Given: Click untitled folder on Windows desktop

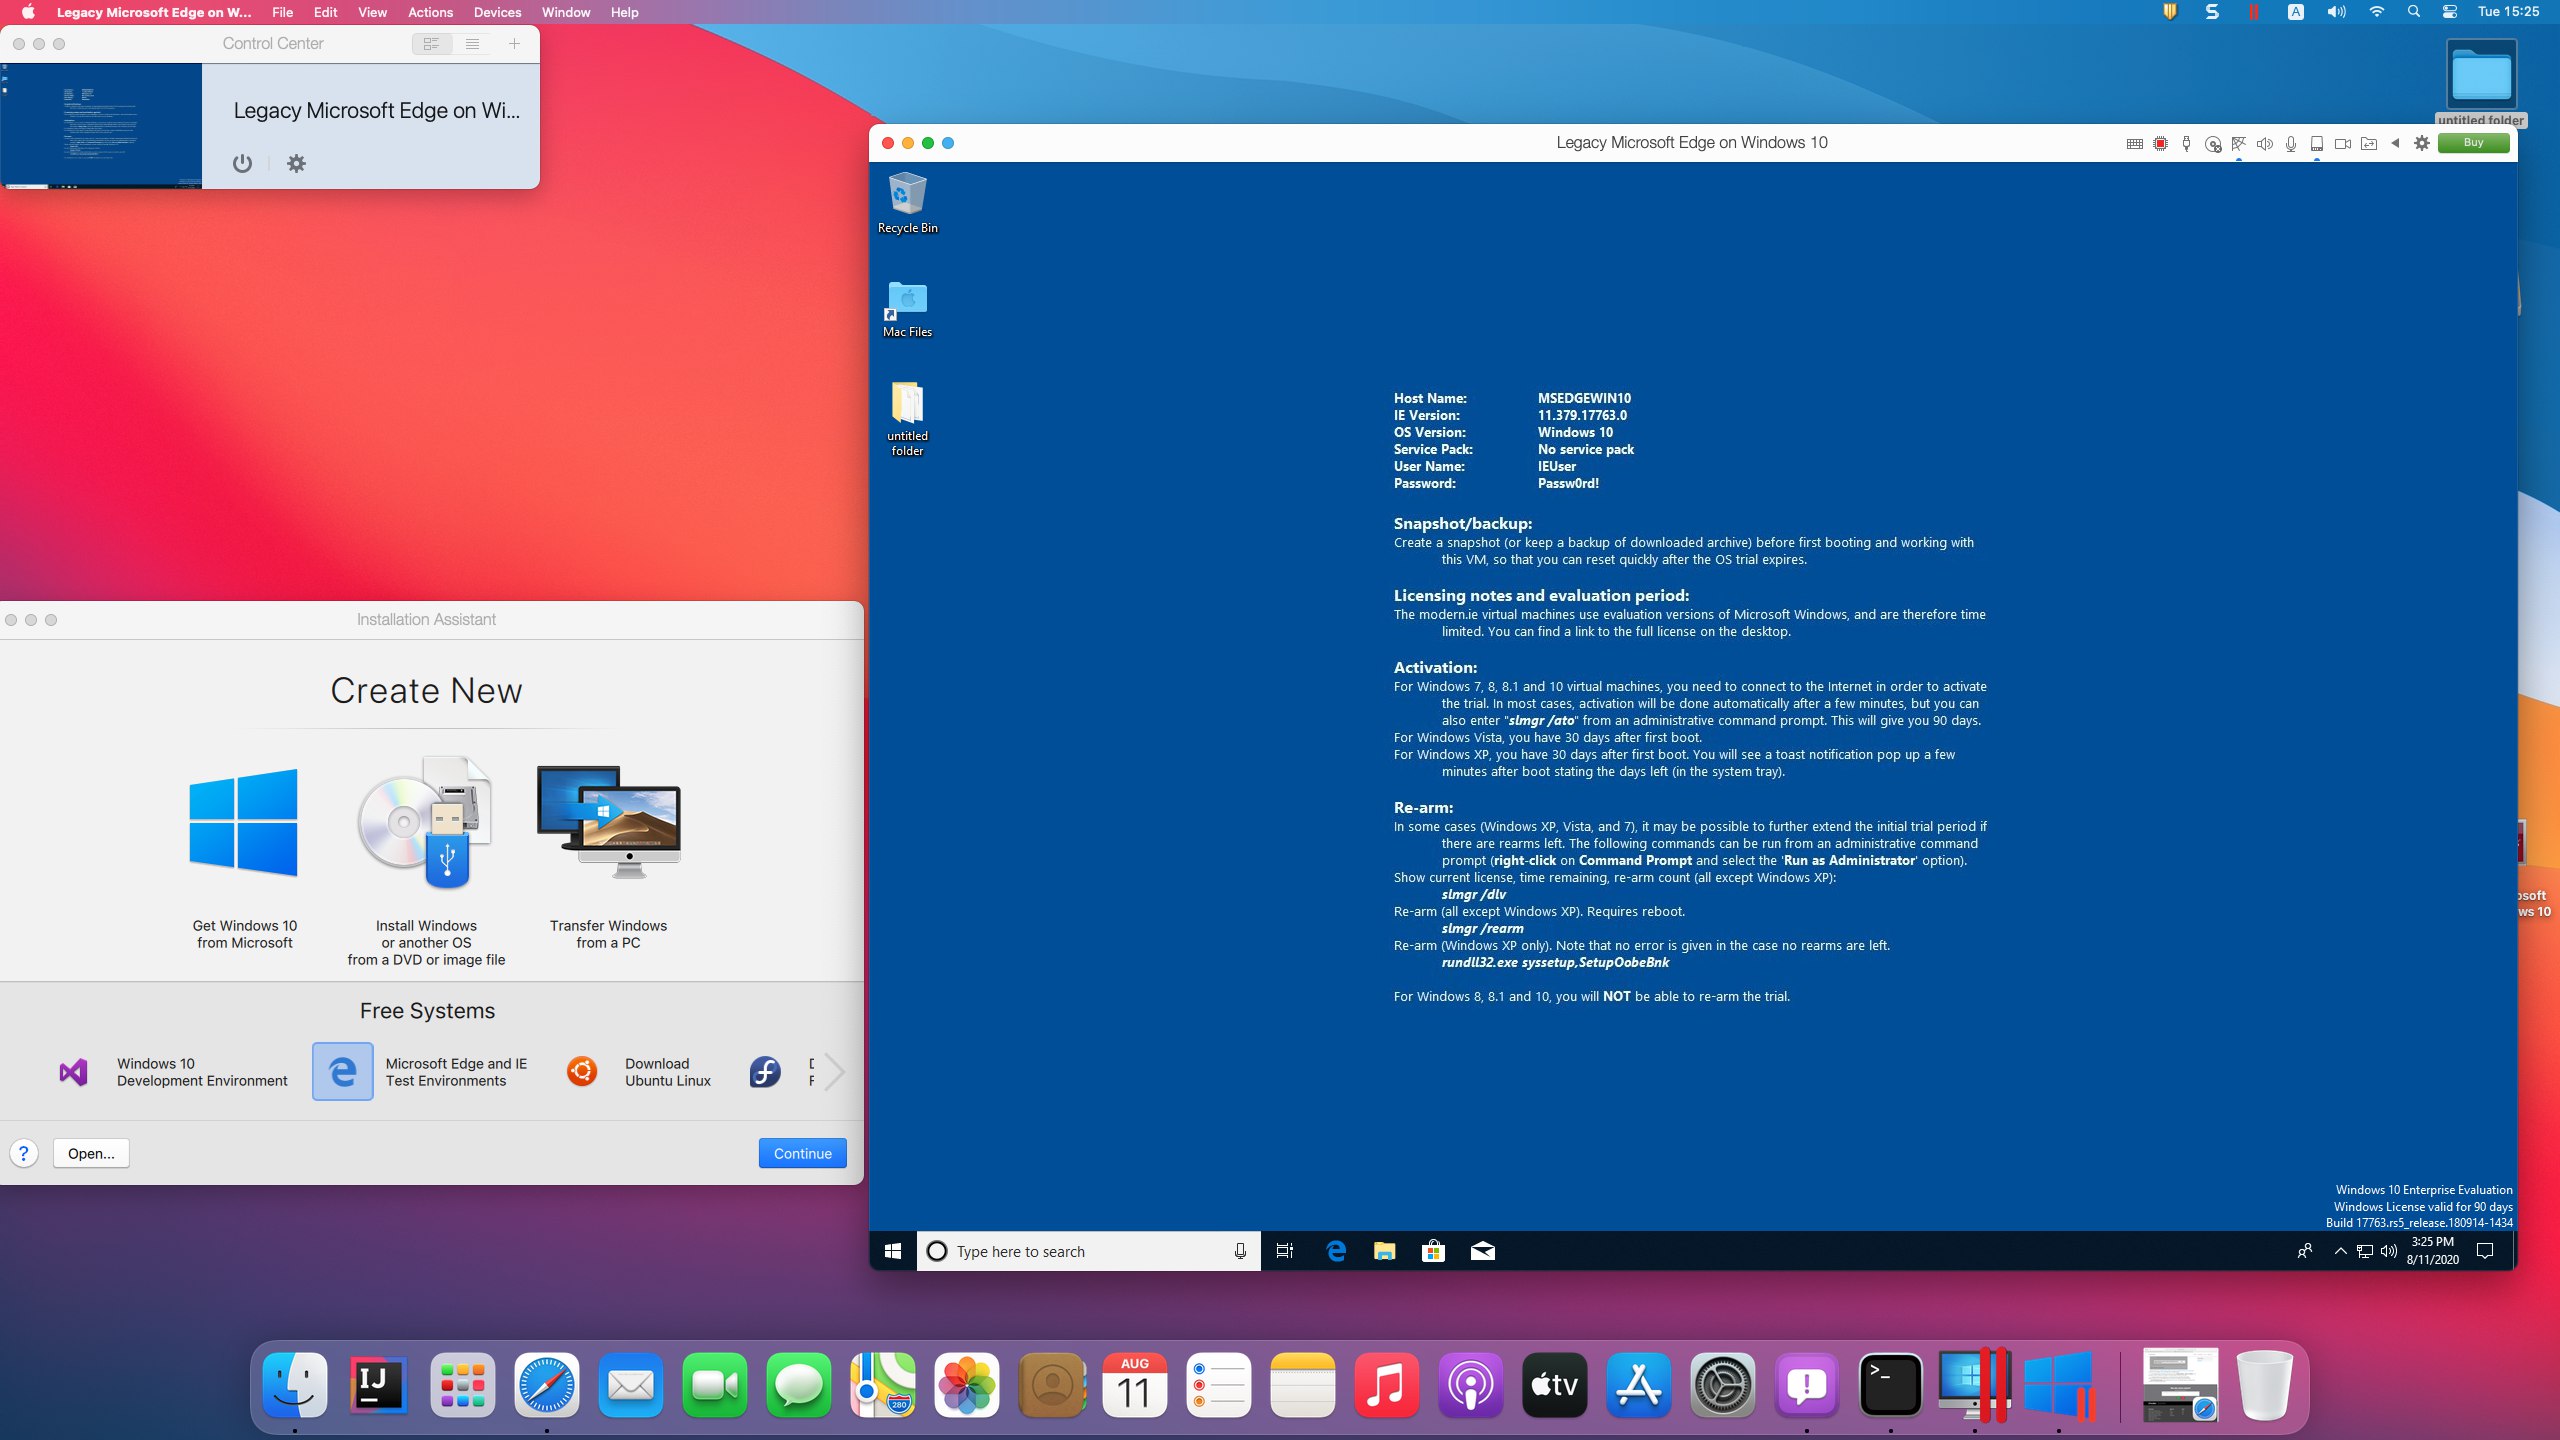Looking at the screenshot, I should coord(907,420).
